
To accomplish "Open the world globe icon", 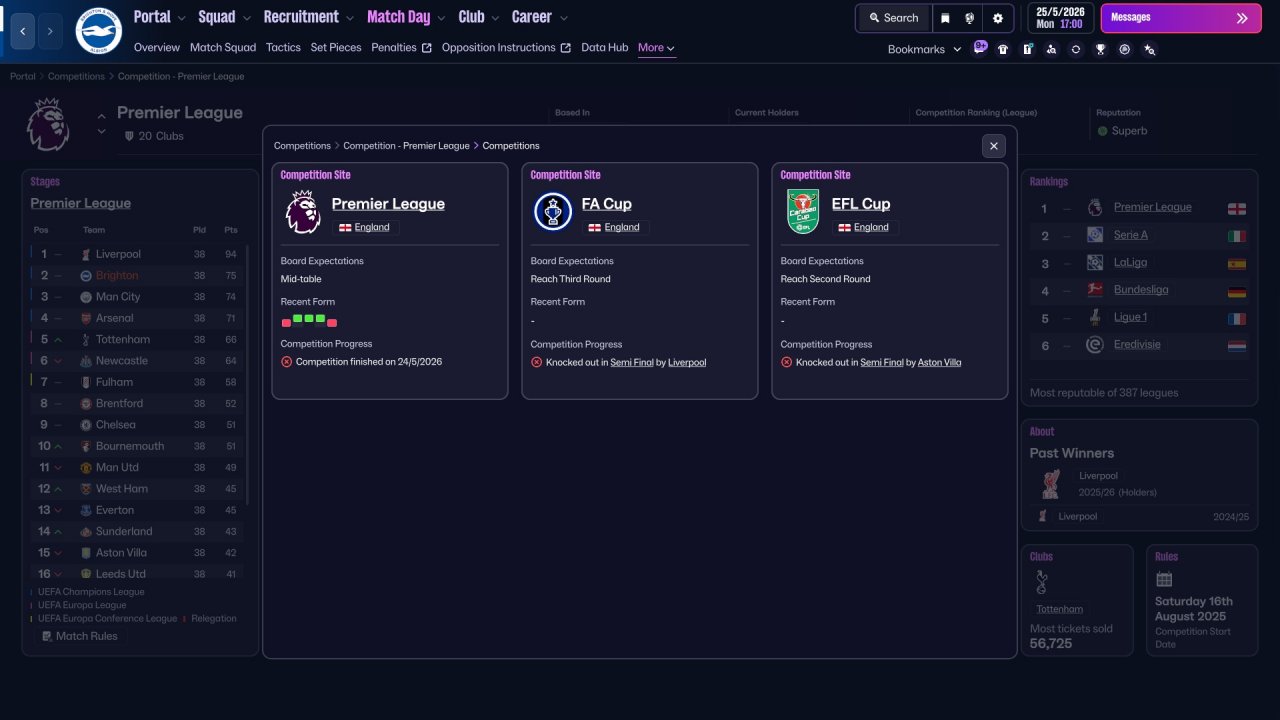I will [970, 18].
